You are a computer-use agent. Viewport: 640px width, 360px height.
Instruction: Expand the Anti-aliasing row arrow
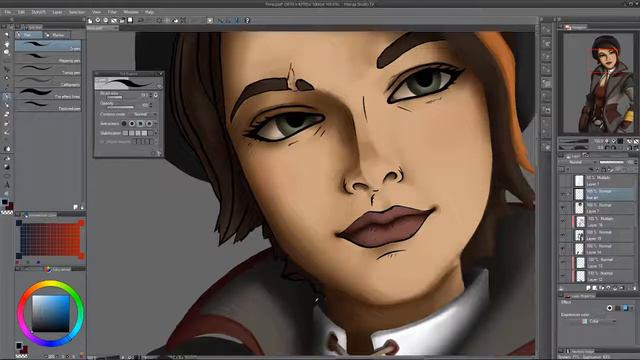(157, 123)
